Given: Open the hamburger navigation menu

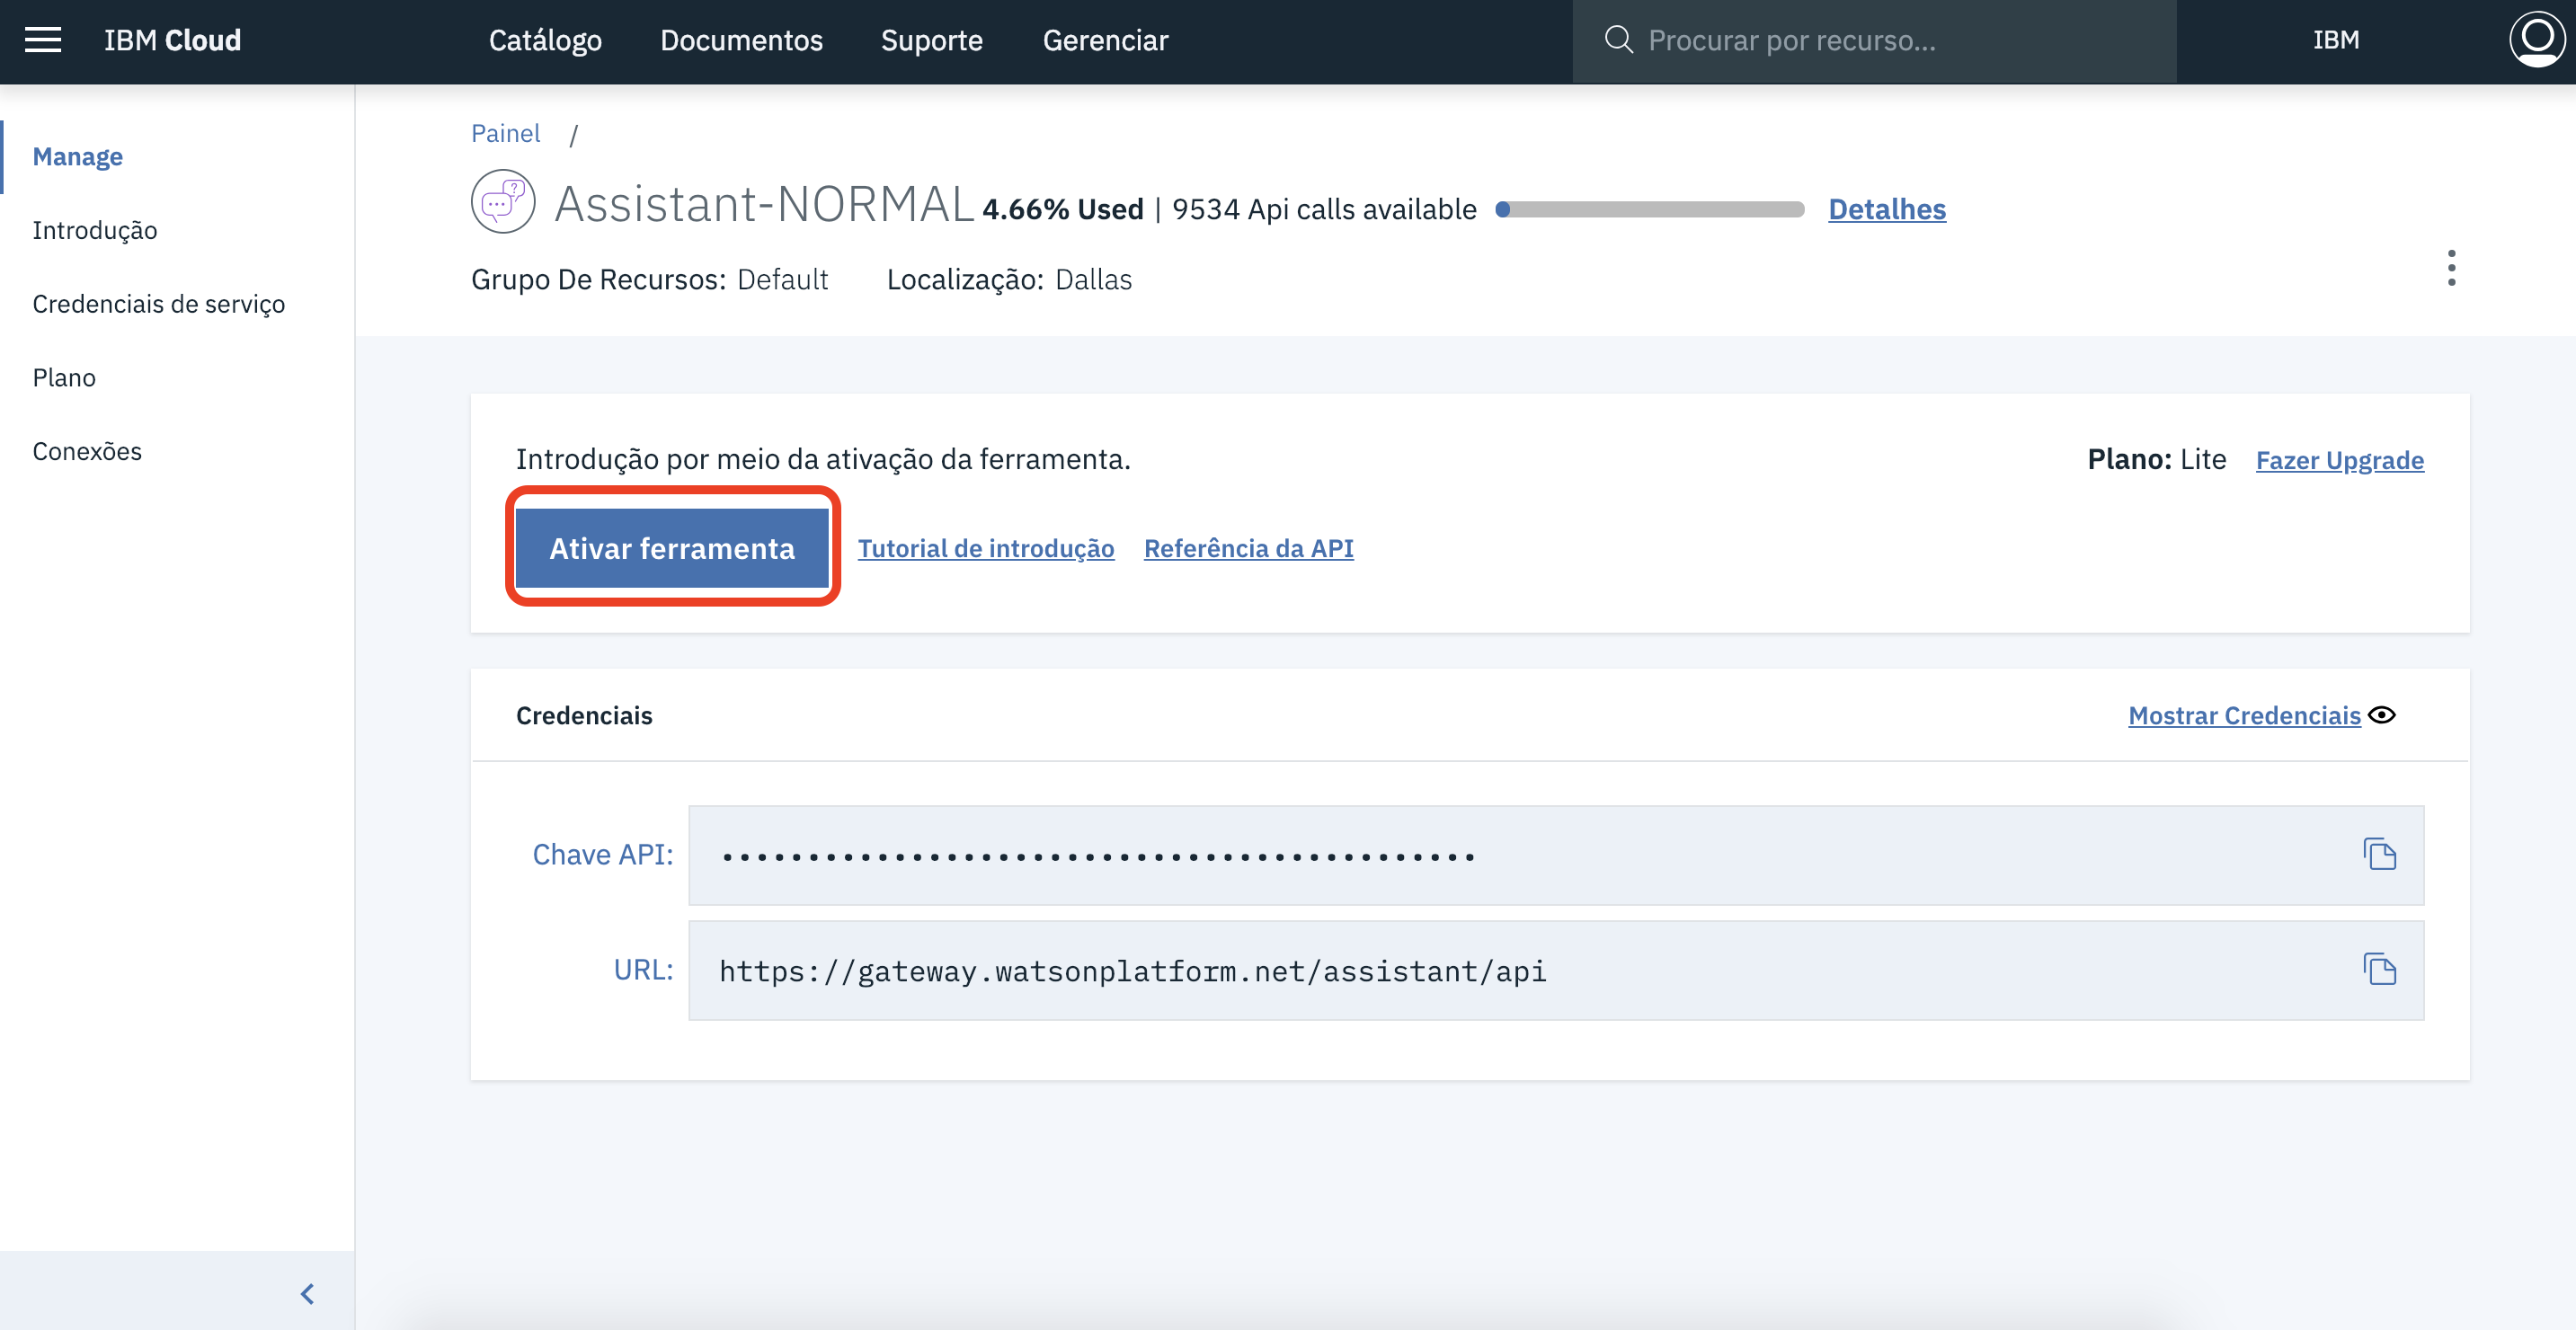Looking at the screenshot, I should coord(43,40).
